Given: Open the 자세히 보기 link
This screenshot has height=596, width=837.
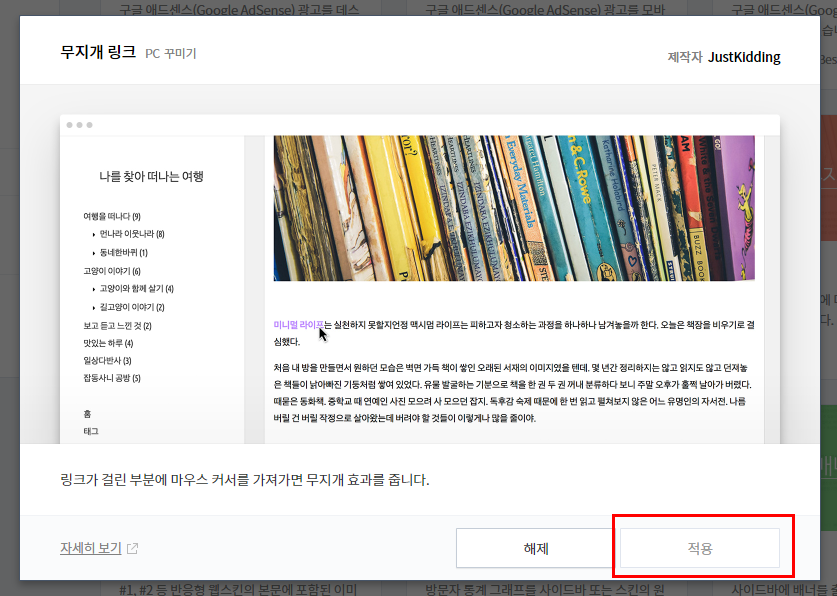Looking at the screenshot, I should pos(91,548).
